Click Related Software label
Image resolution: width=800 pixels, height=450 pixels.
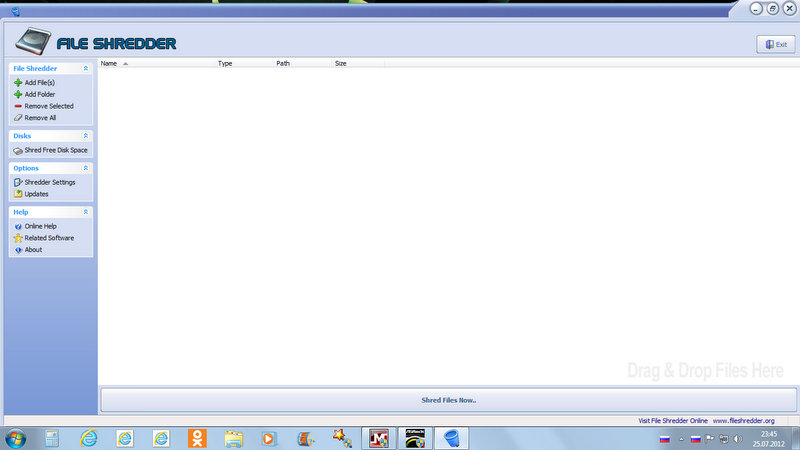(49, 238)
